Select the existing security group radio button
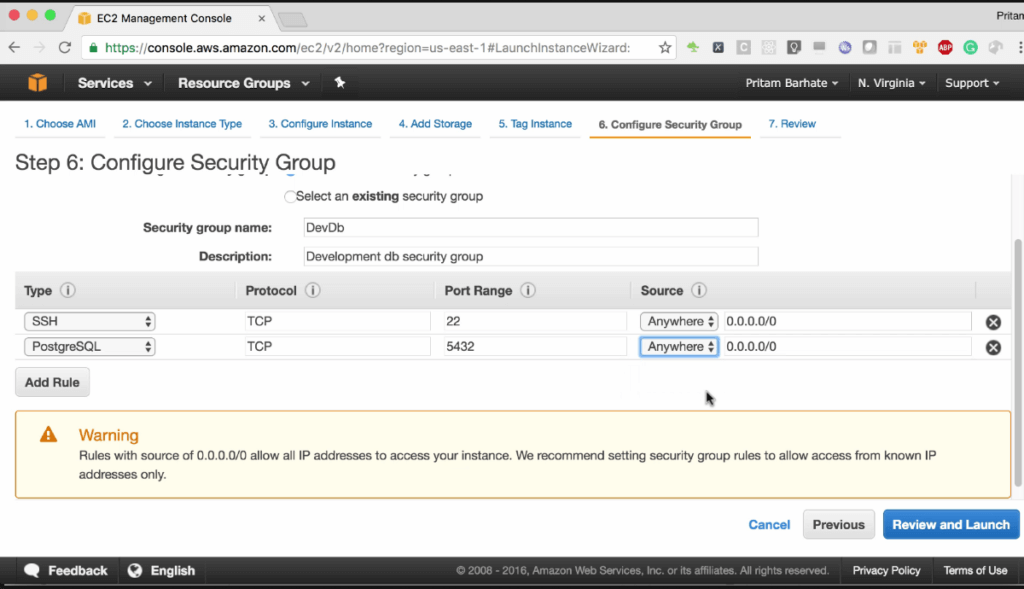The height and width of the screenshot is (589, 1024). [x=290, y=197]
